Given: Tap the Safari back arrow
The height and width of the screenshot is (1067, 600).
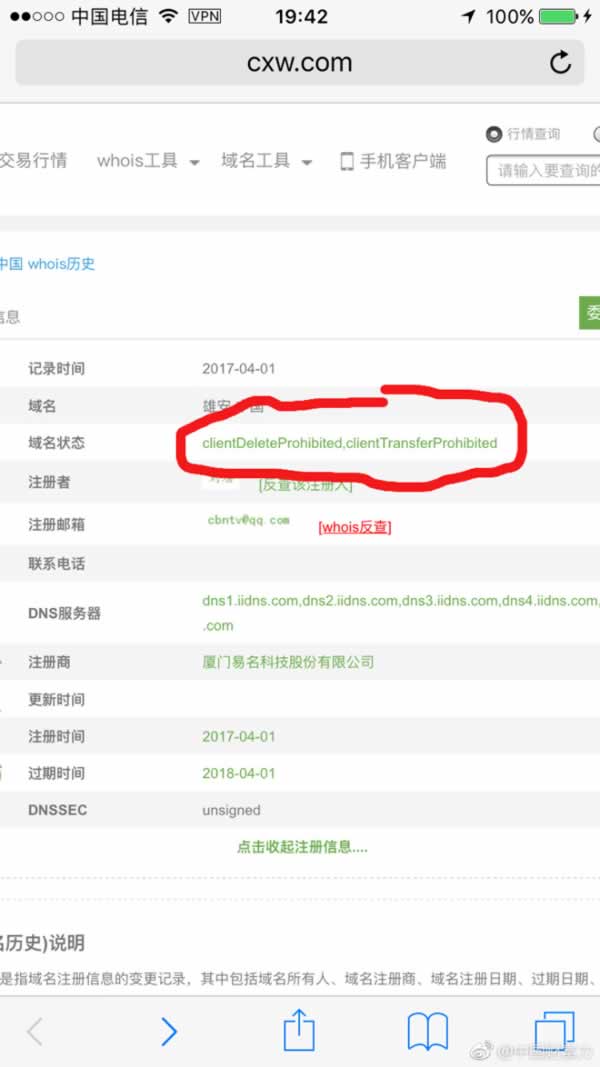Looking at the screenshot, I should (x=35, y=1031).
